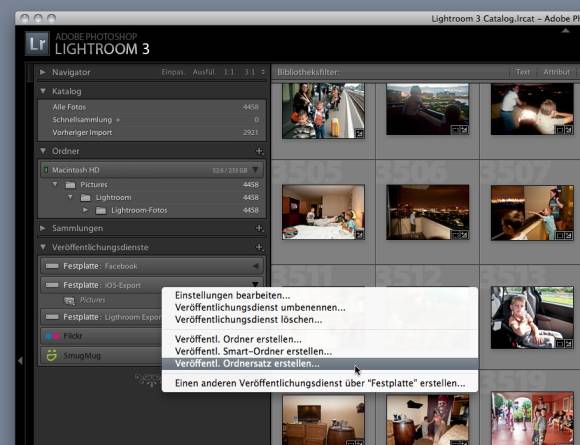Expand the Sammlungen panel
The image size is (580, 445).
tap(43, 228)
